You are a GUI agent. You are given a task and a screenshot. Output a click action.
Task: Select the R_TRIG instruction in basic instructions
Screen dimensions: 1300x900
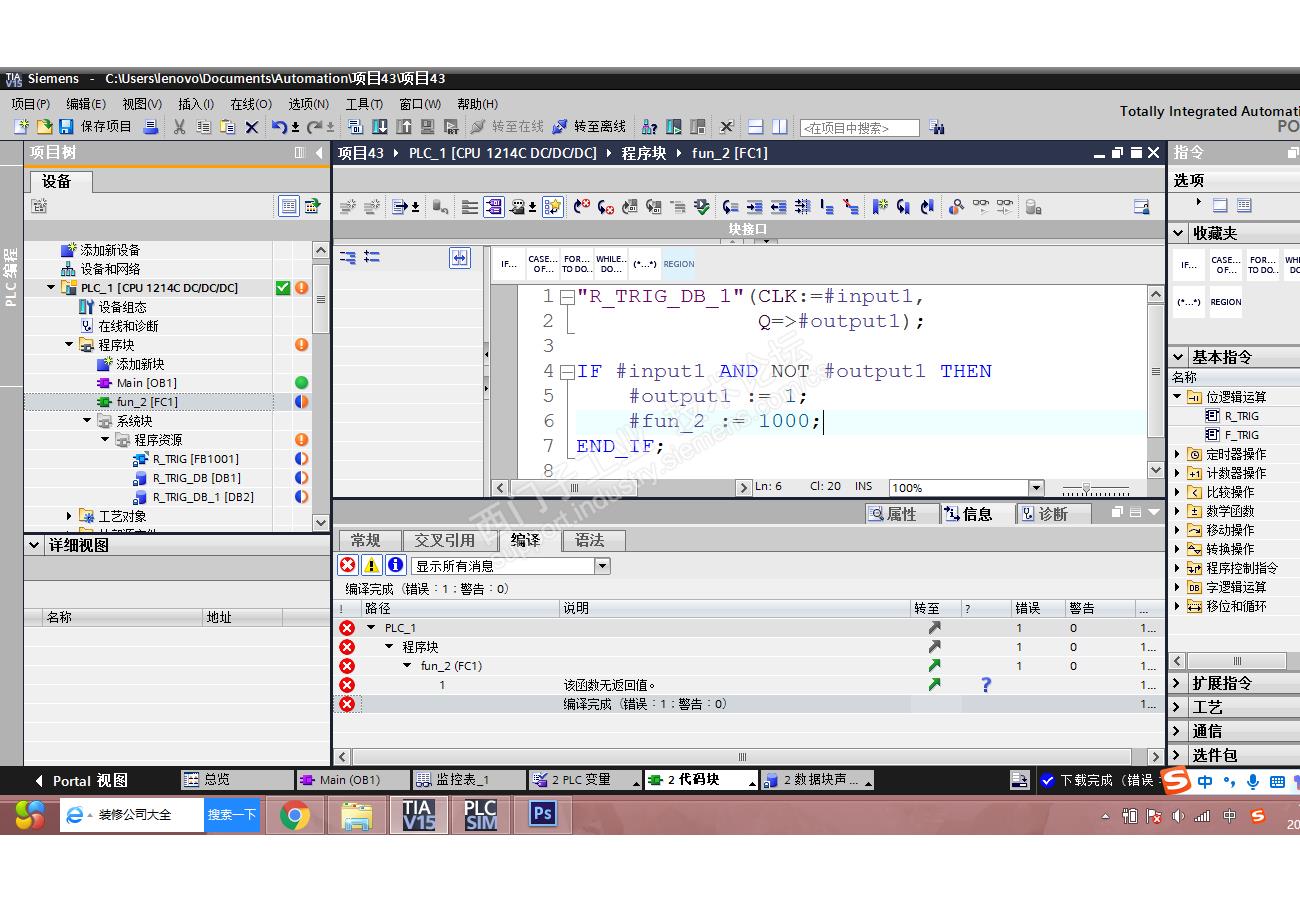(x=1241, y=416)
